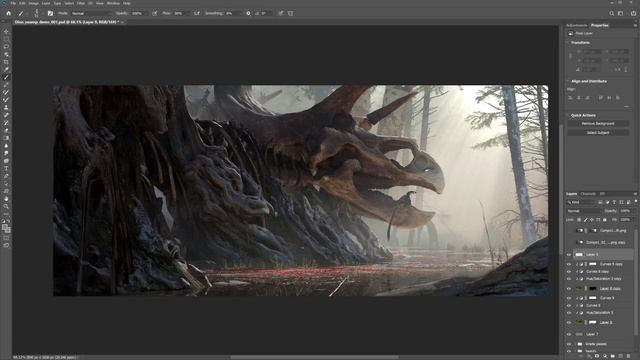The height and width of the screenshot is (360, 640).
Task: Select the Object Selection tool
Action: tap(6, 54)
